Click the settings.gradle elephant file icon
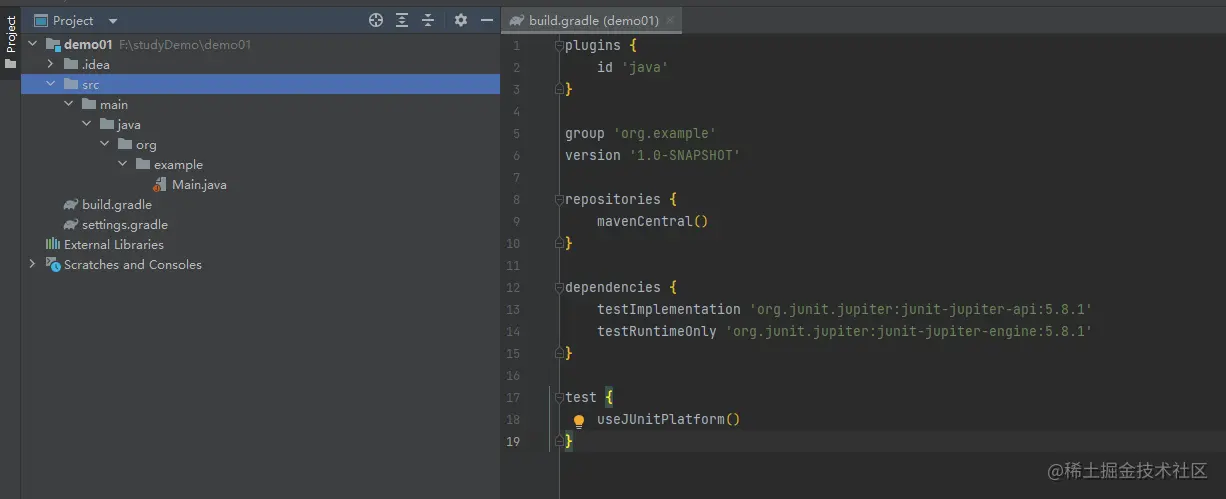This screenshot has width=1226, height=499. click(x=70, y=224)
